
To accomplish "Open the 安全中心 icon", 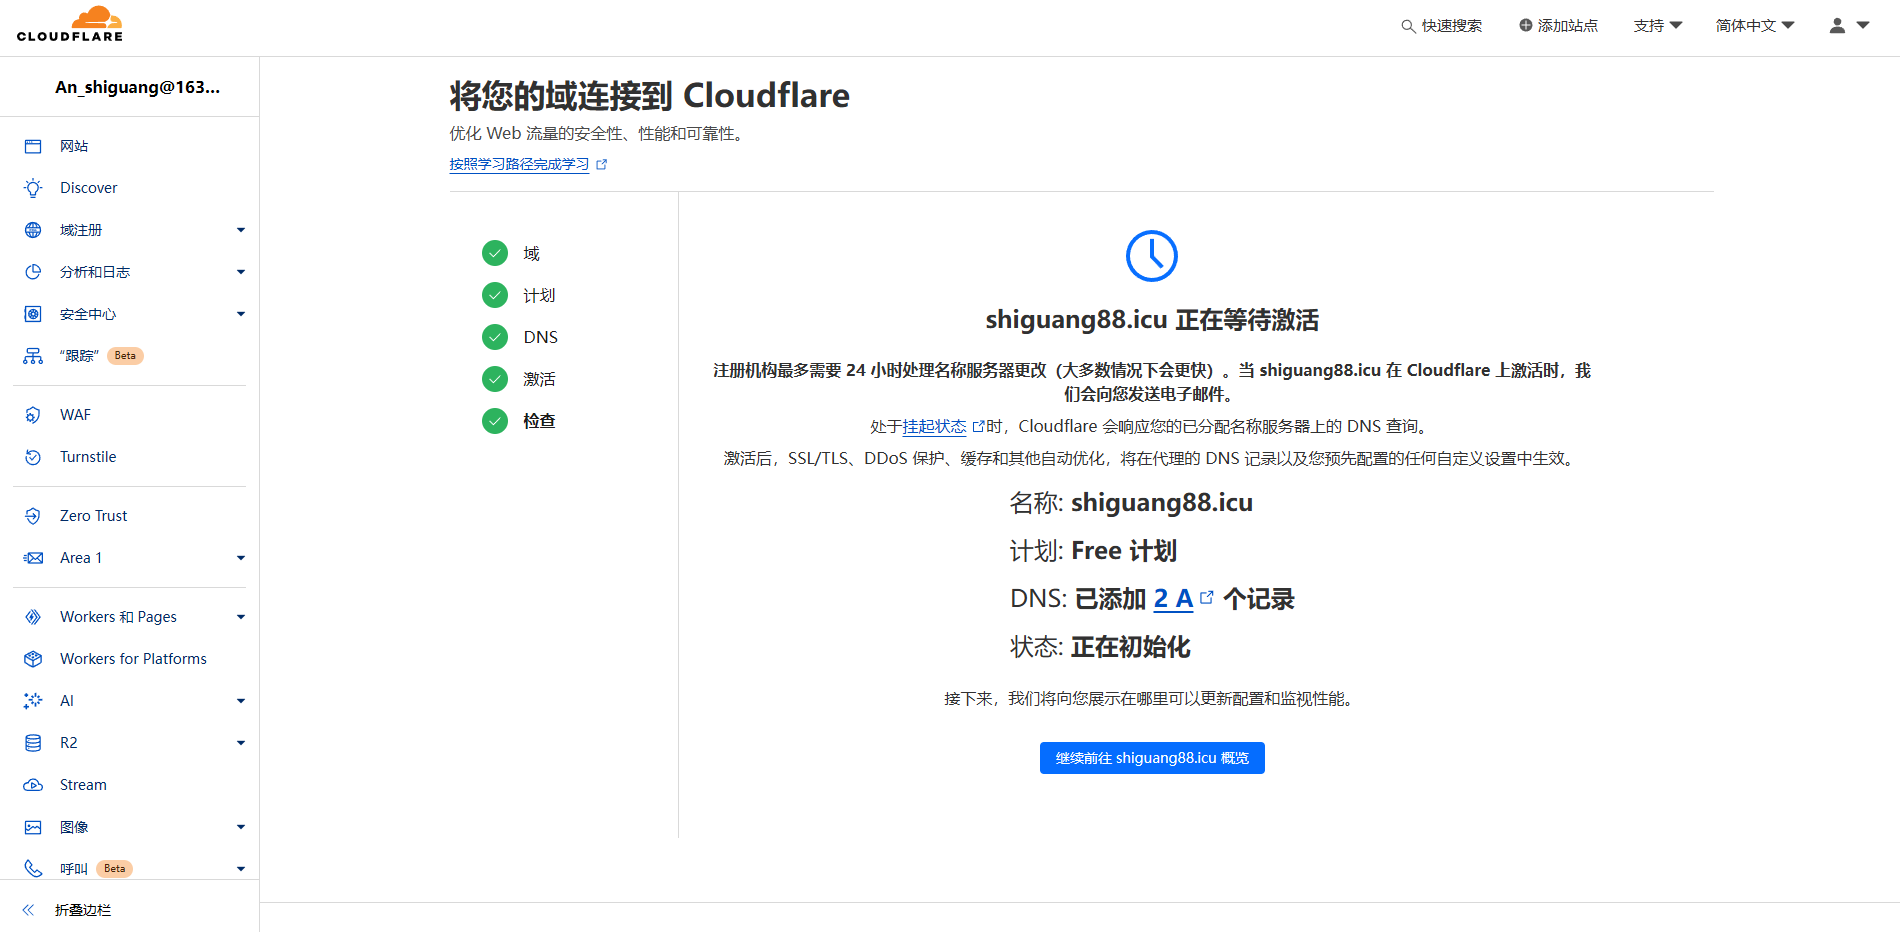I will click(x=33, y=314).
